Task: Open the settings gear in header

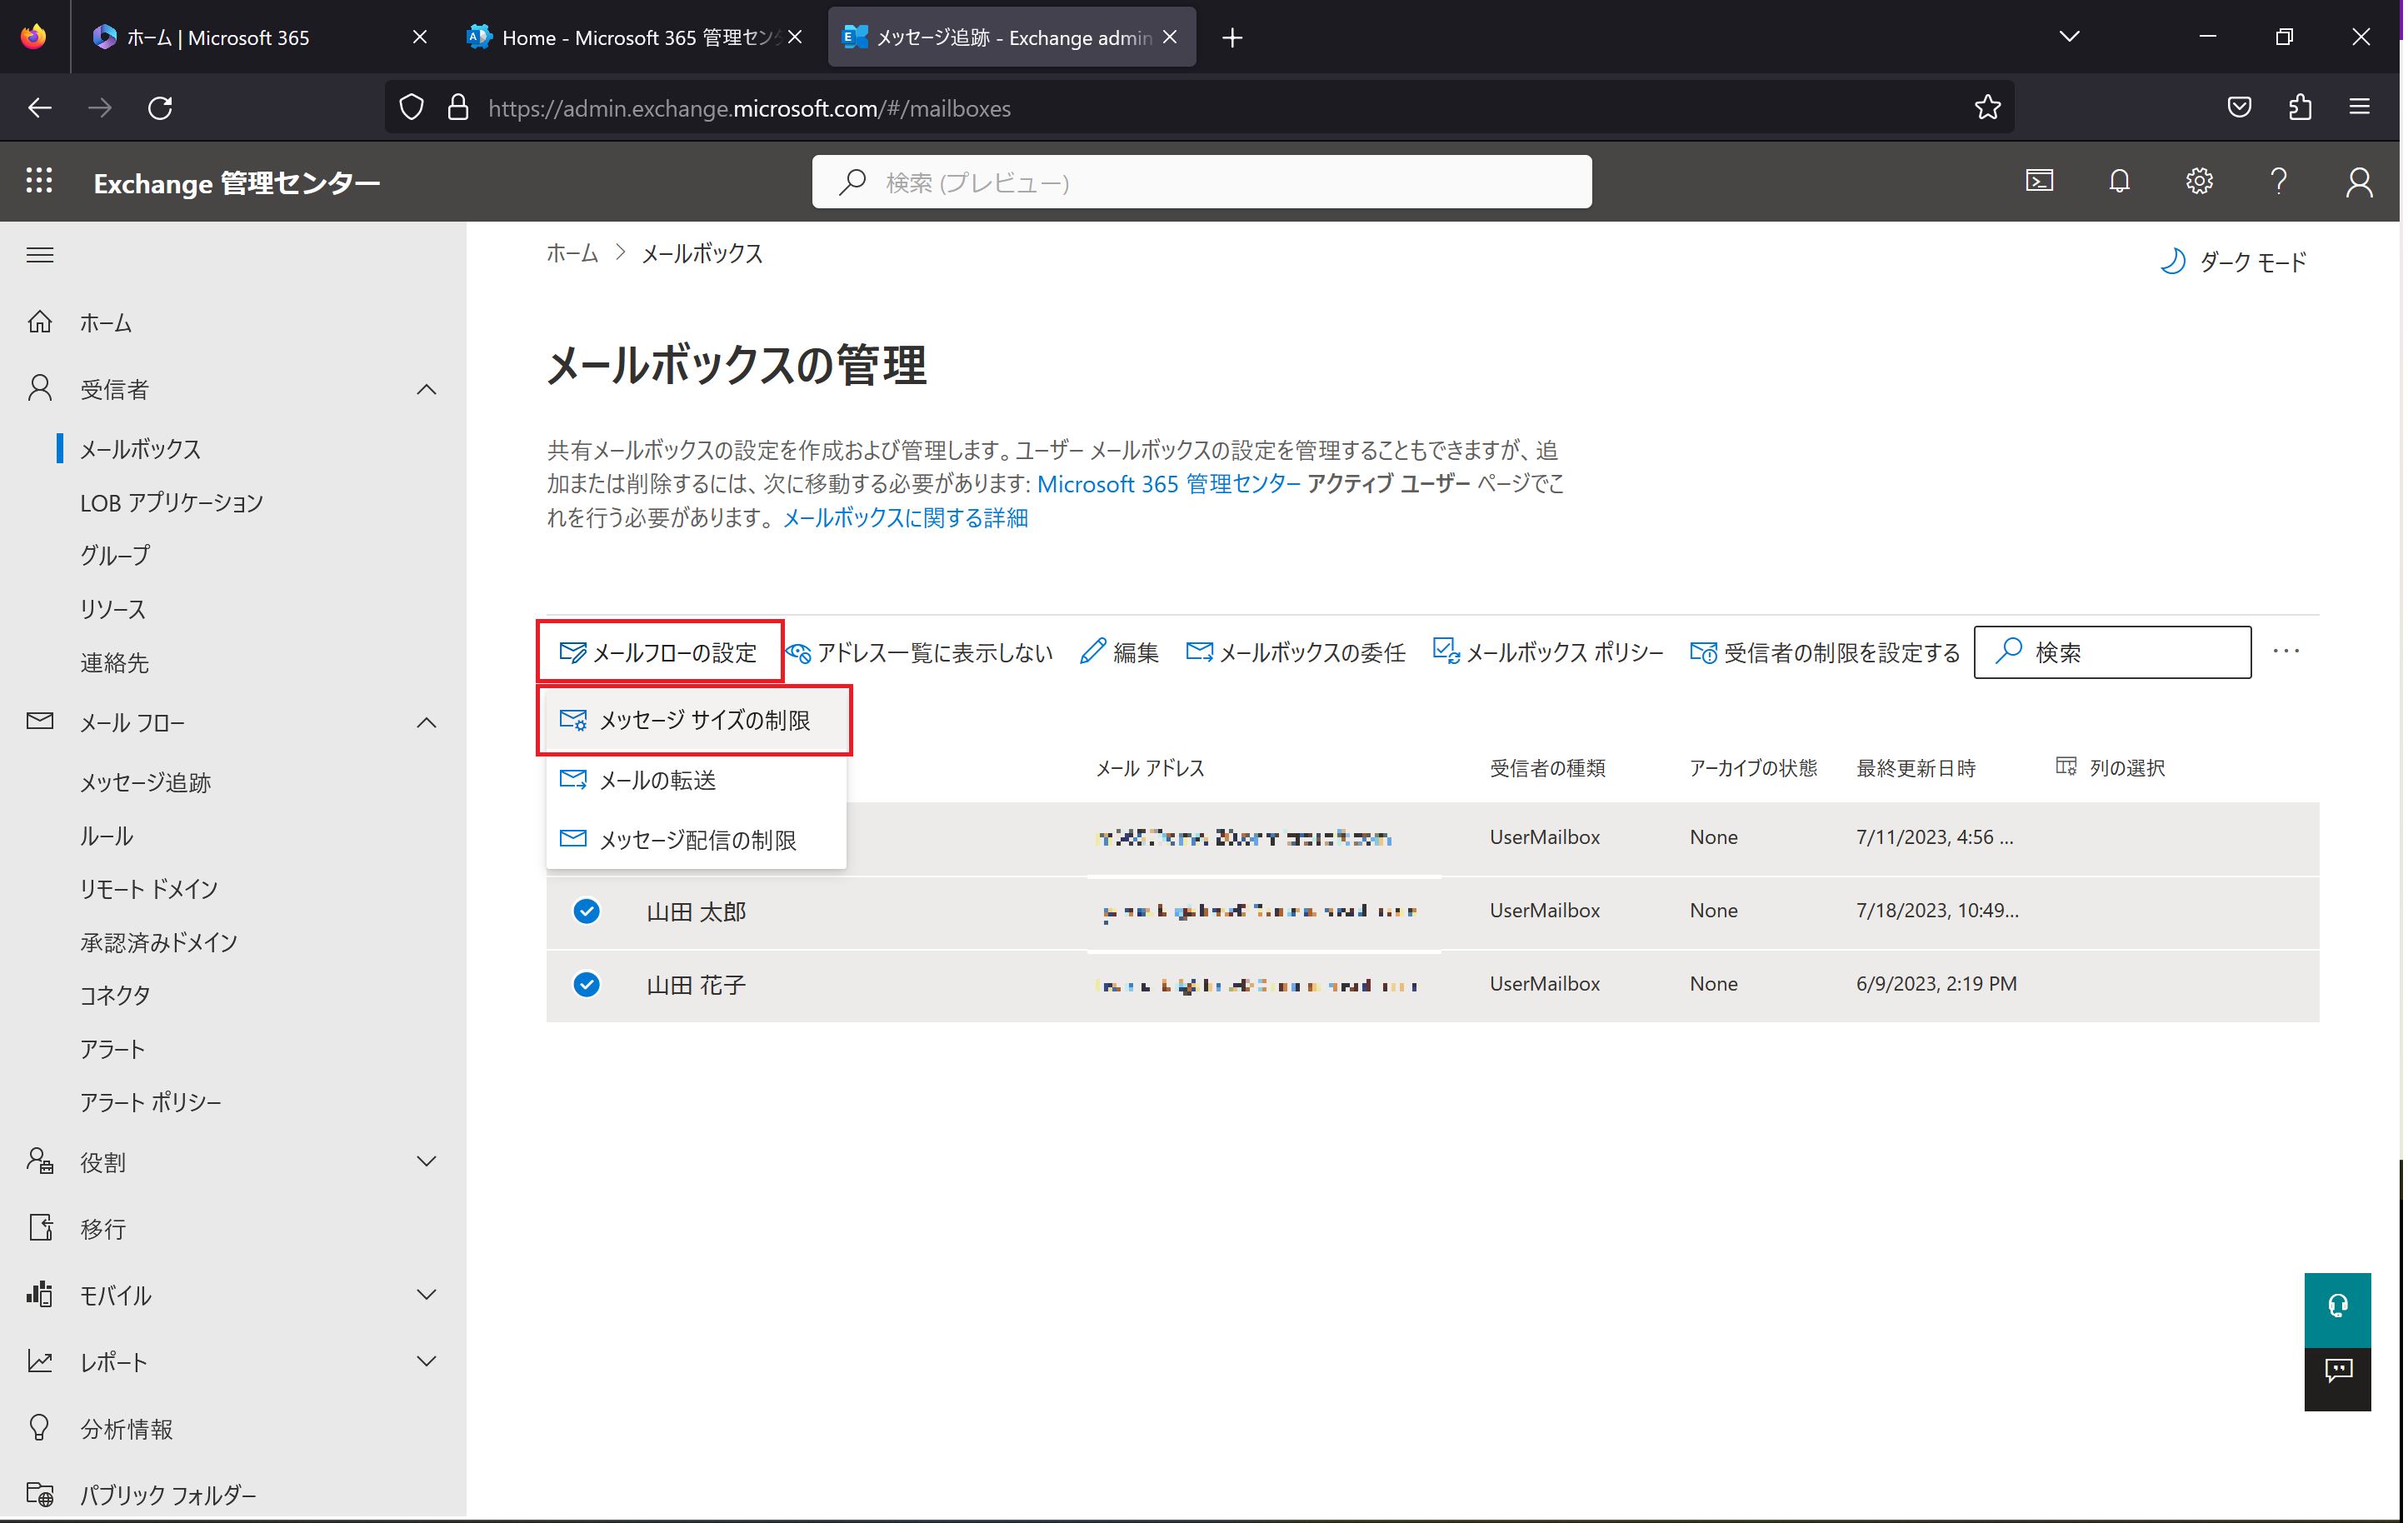Action: [x=2198, y=181]
